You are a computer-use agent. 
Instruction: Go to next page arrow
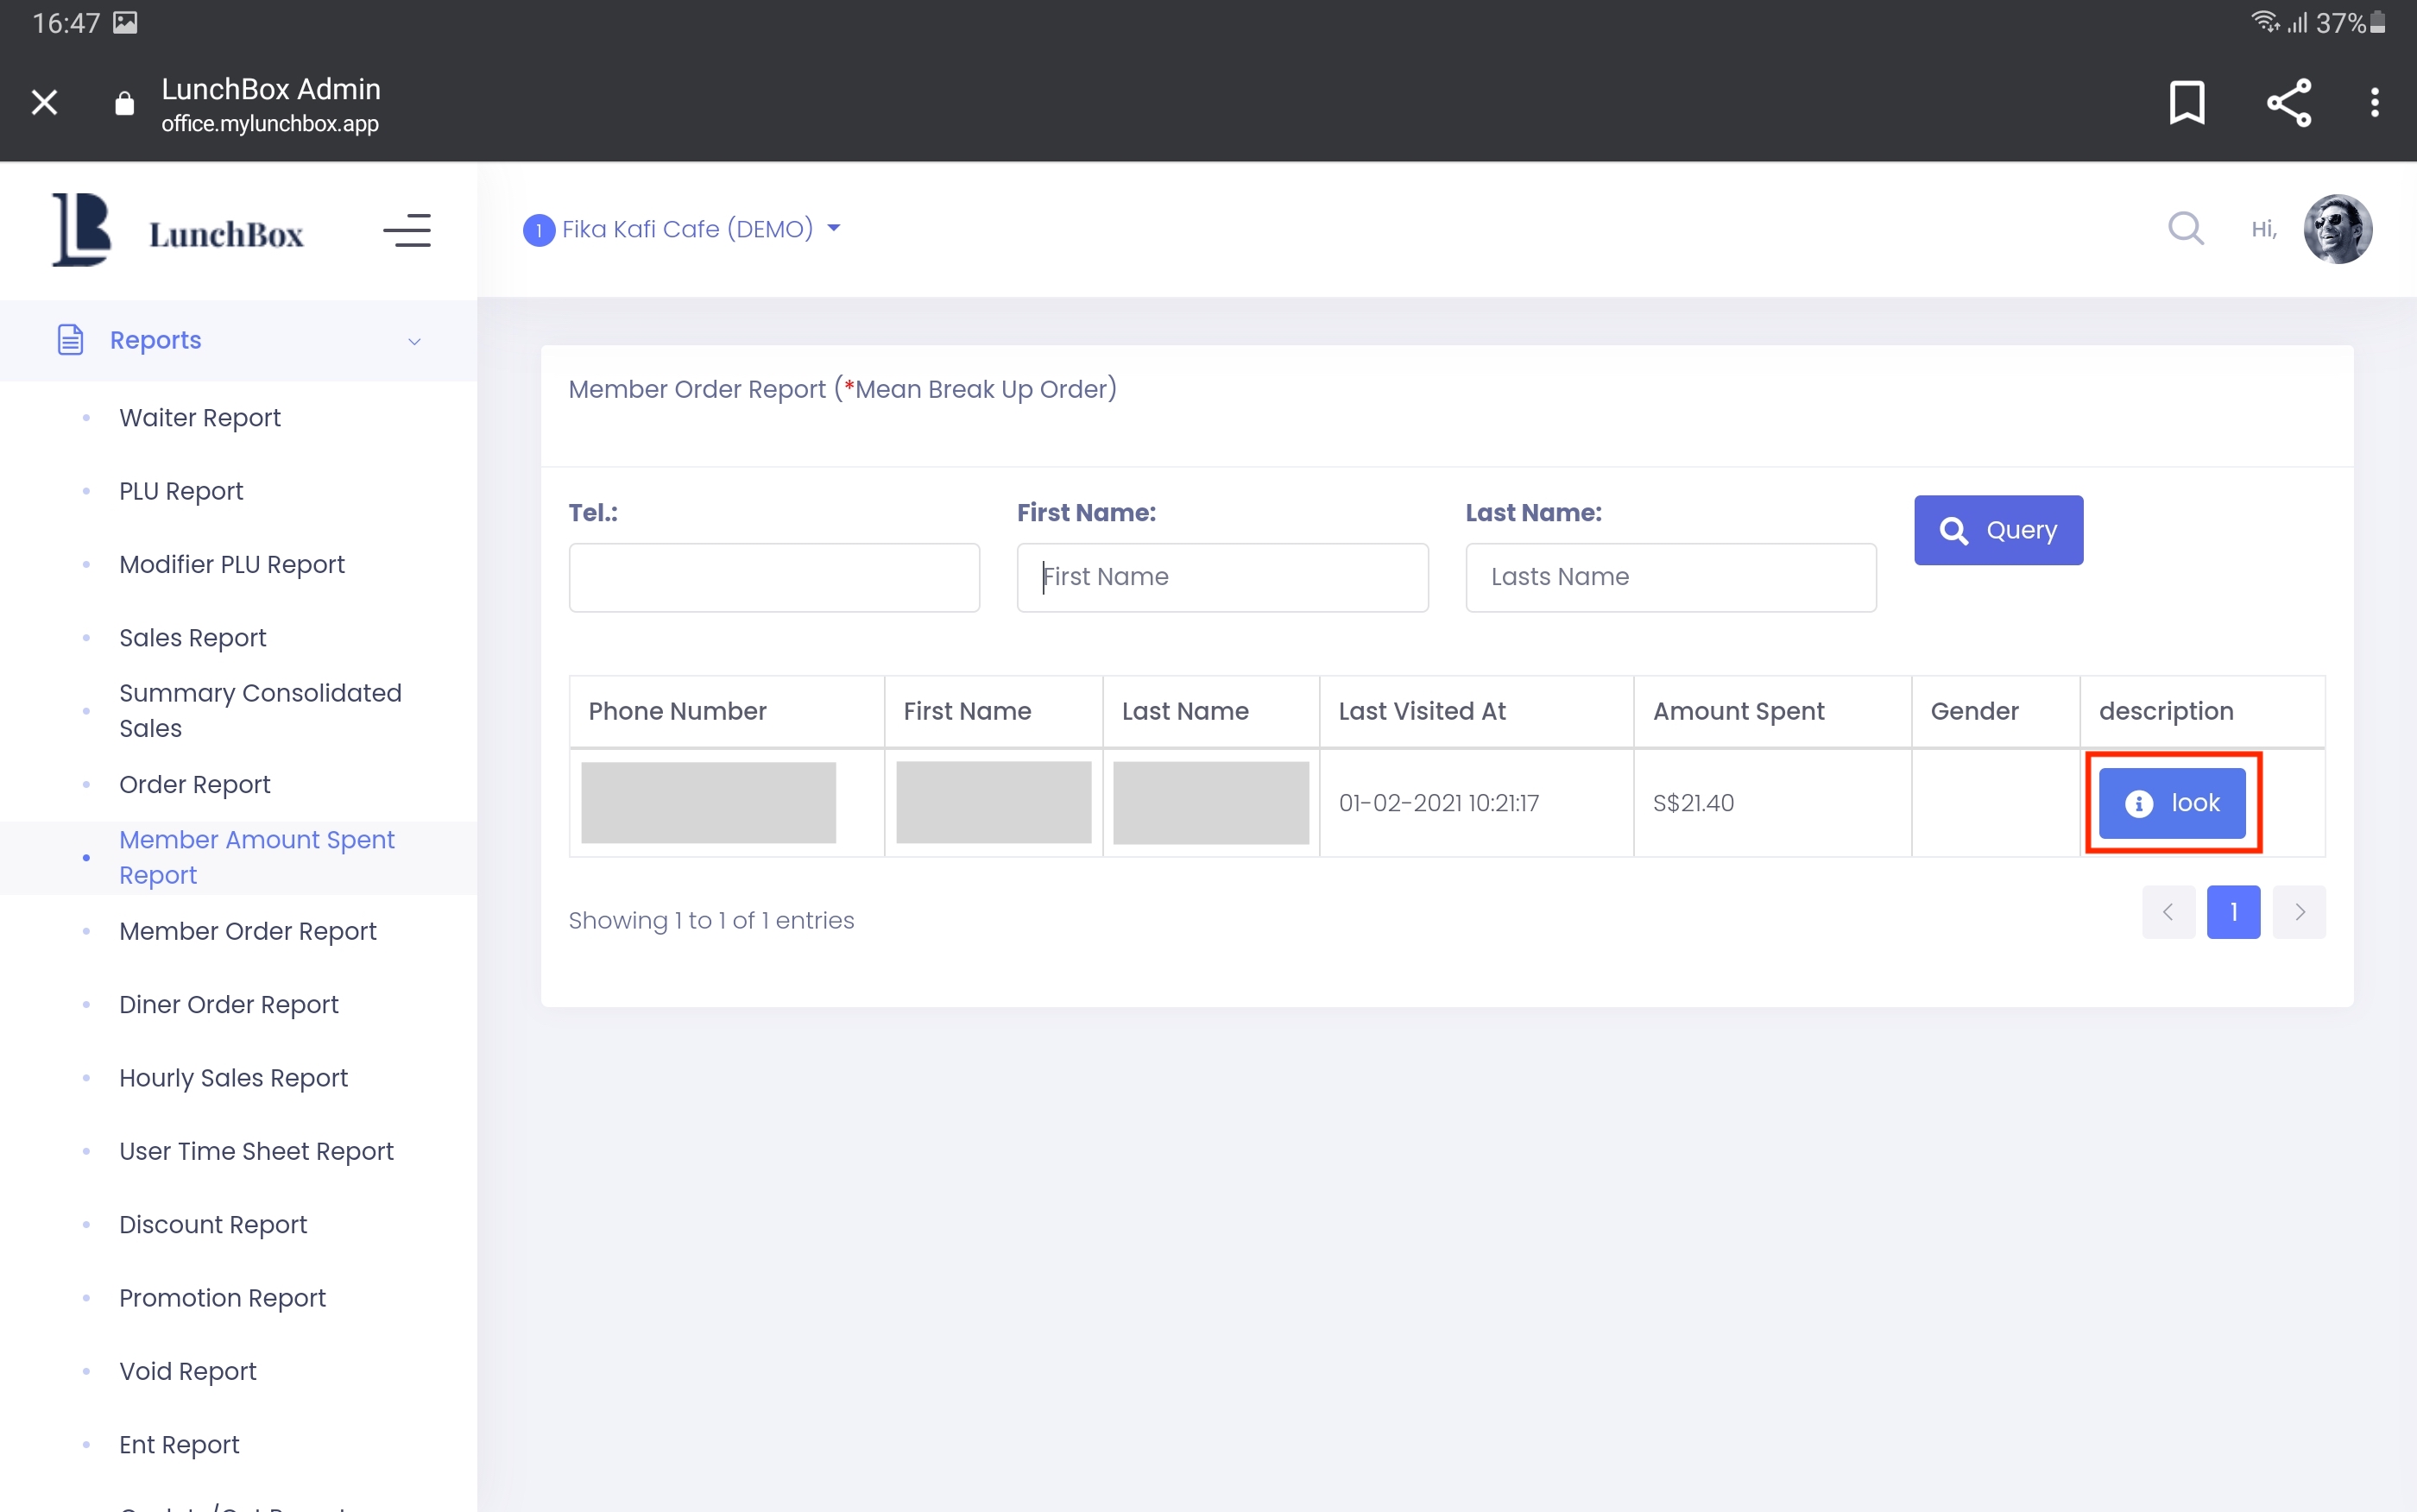click(x=2299, y=912)
